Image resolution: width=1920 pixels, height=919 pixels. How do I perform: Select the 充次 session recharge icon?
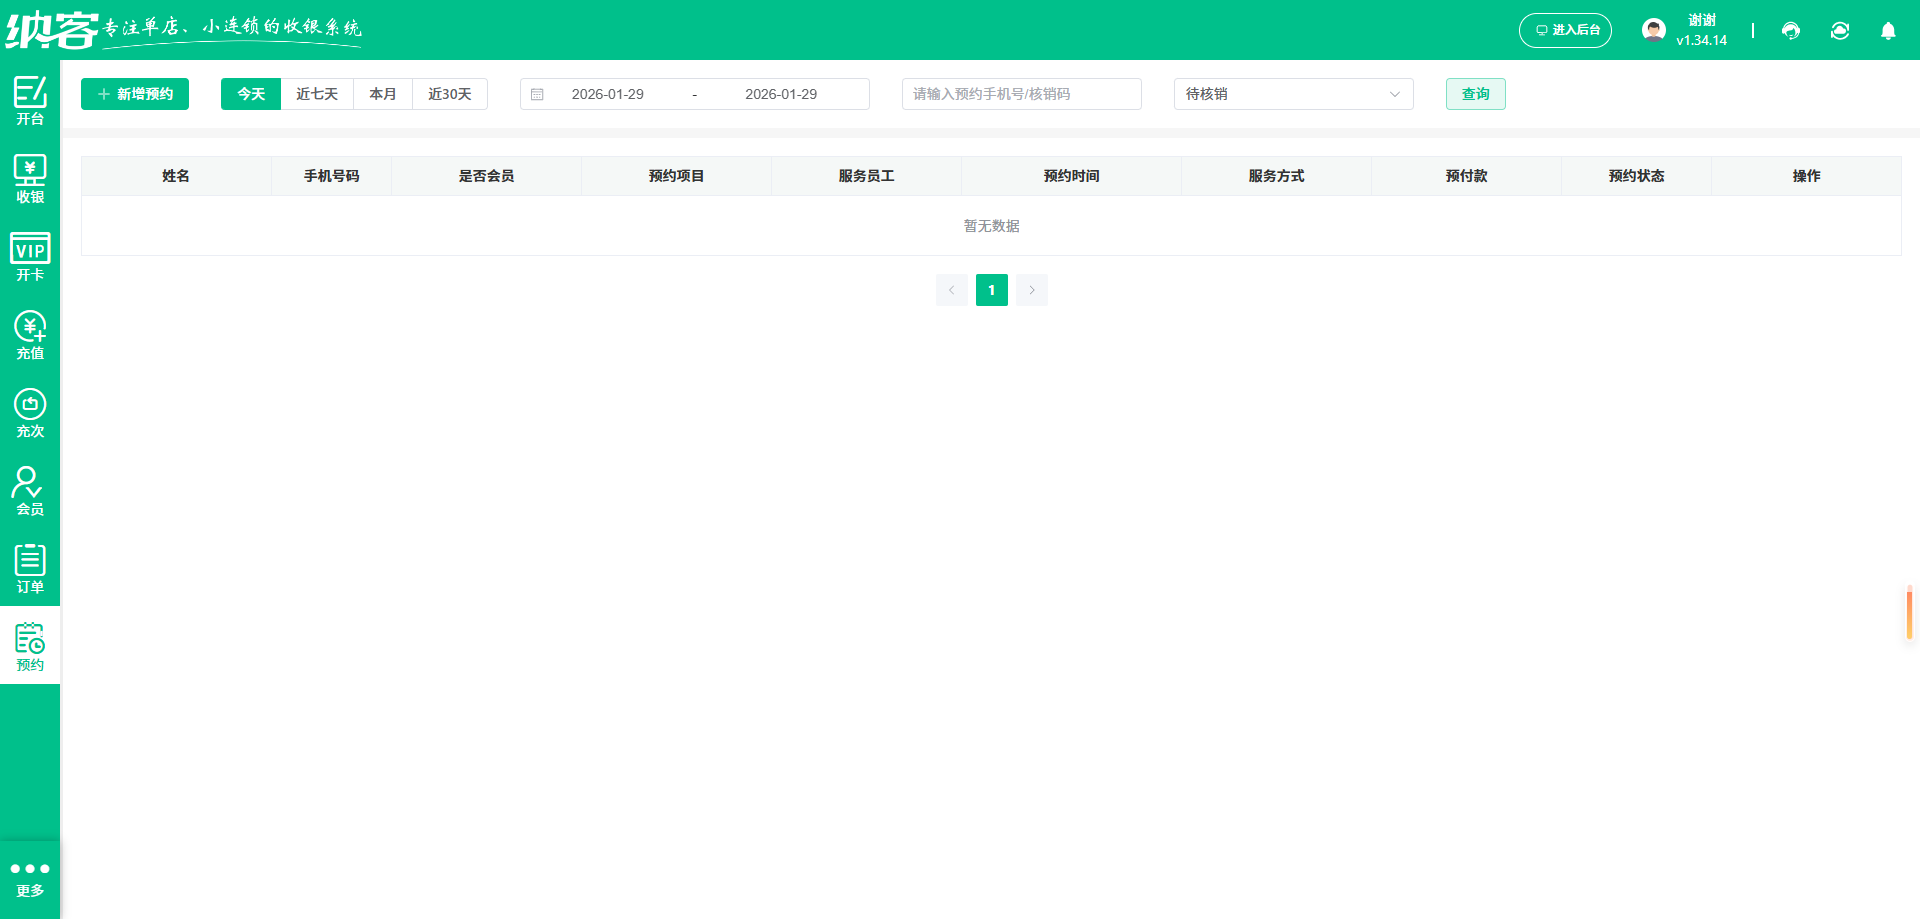click(30, 410)
